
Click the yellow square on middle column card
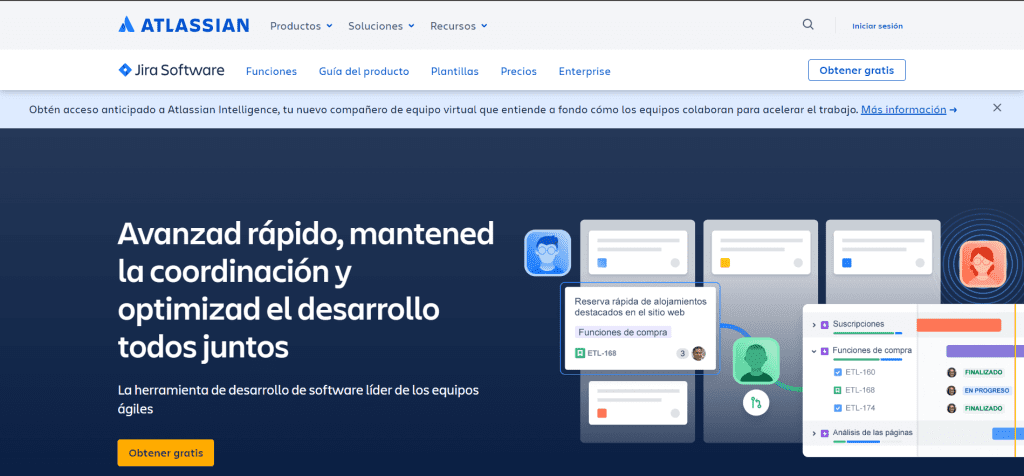[x=724, y=263]
